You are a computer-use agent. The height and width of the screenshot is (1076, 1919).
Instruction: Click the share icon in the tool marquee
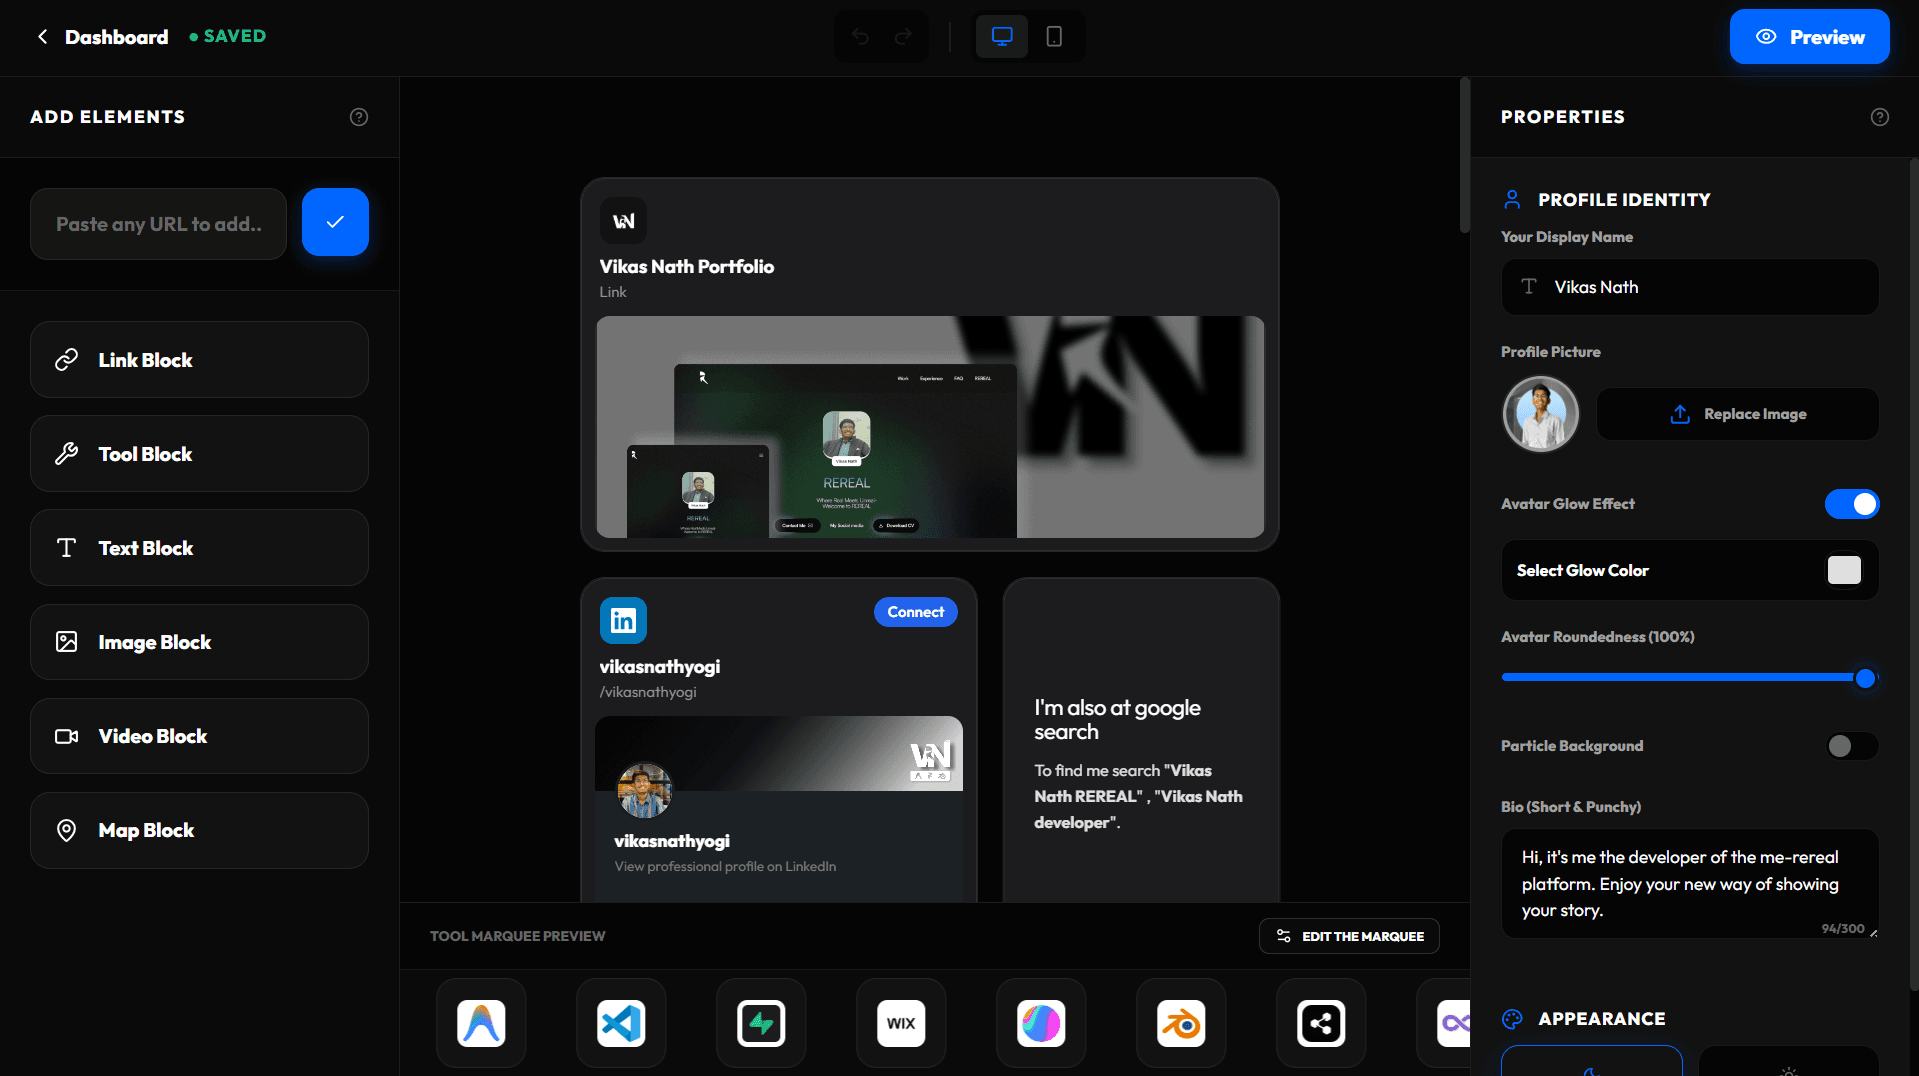(1320, 1023)
